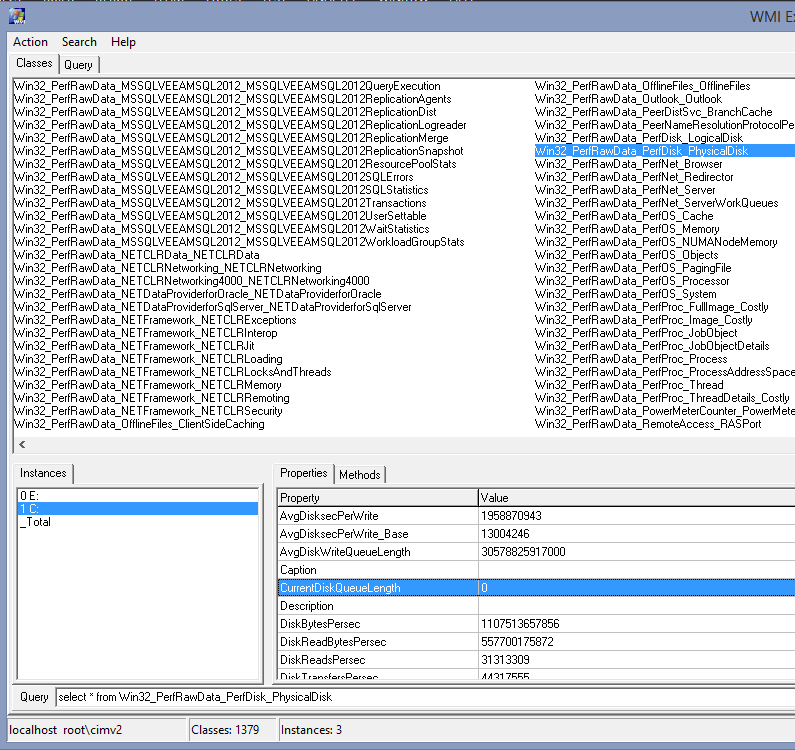Select instance 1 C:
Viewport: 795px width, 750px height.
[x=137, y=509]
